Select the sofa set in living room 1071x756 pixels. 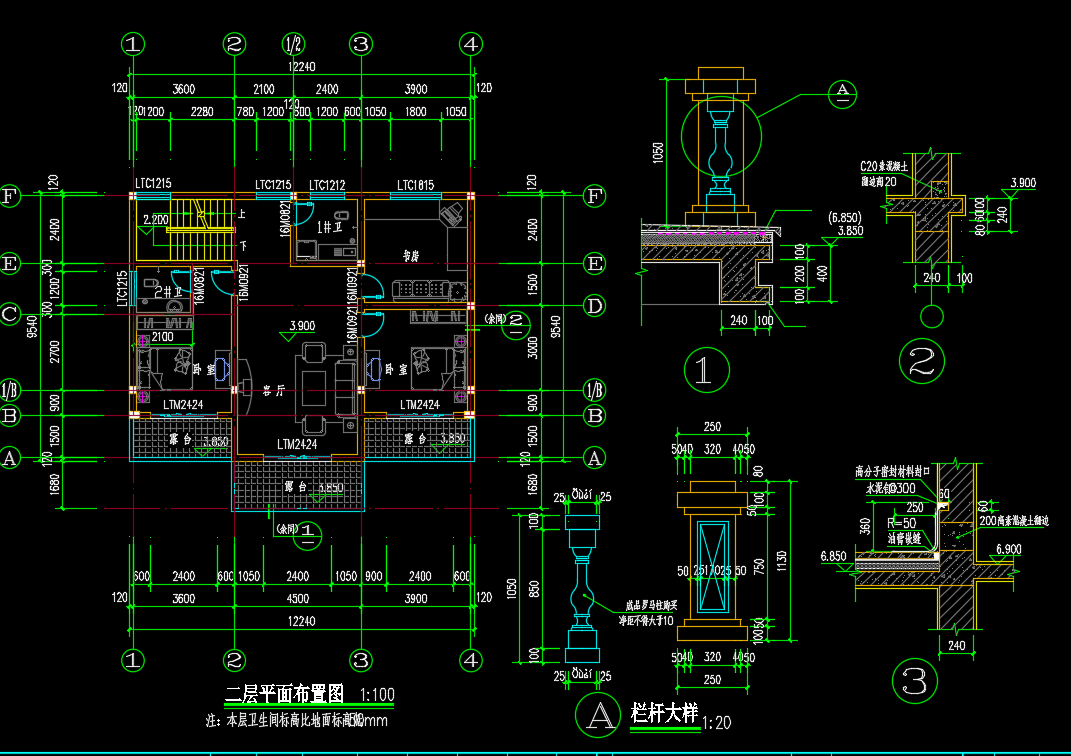pyautogui.click(x=326, y=389)
